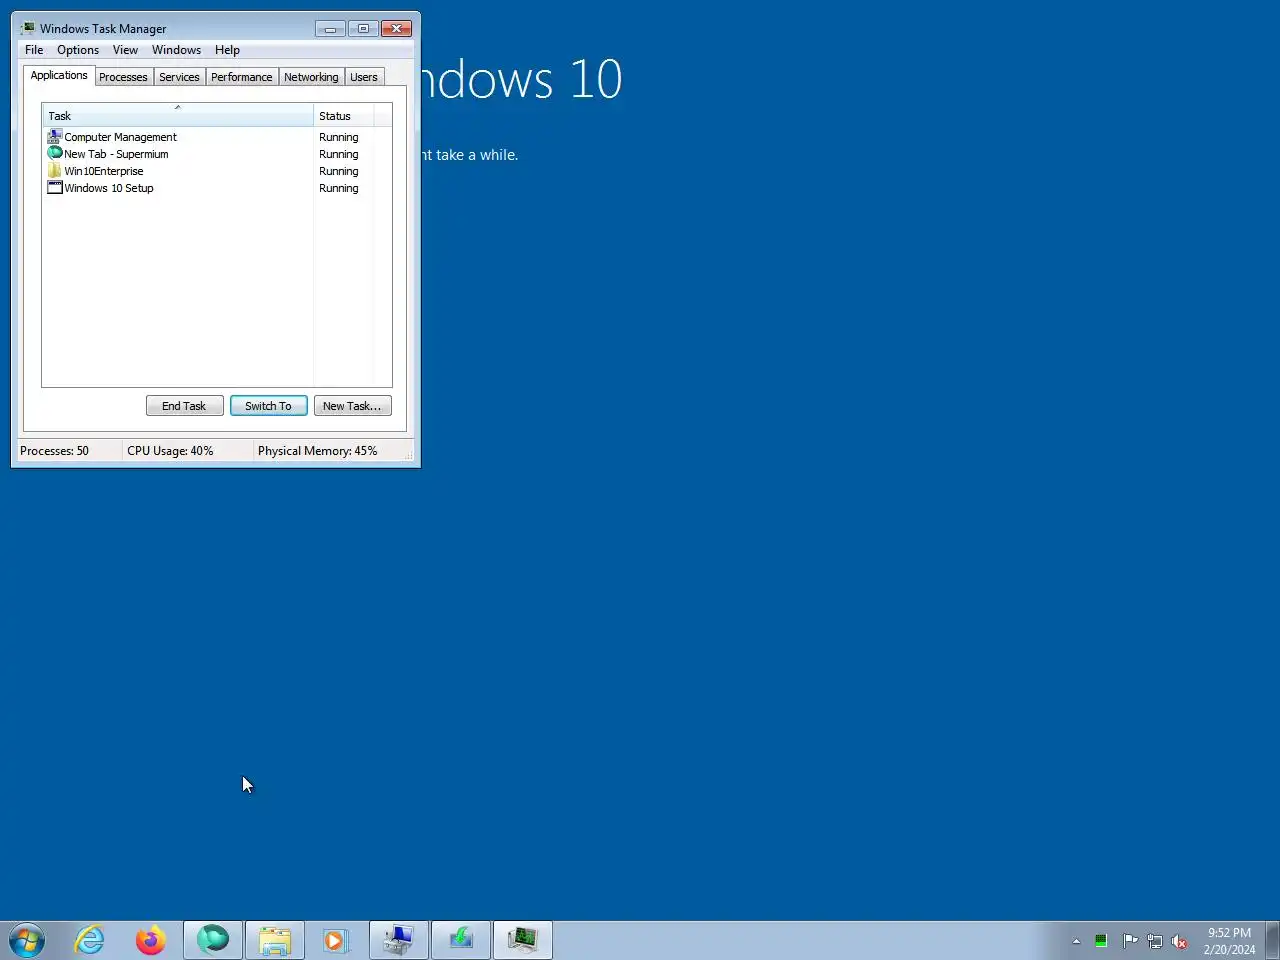Screen dimensions: 1280x960
Task: Switch to the Processes tab
Action: point(123,77)
